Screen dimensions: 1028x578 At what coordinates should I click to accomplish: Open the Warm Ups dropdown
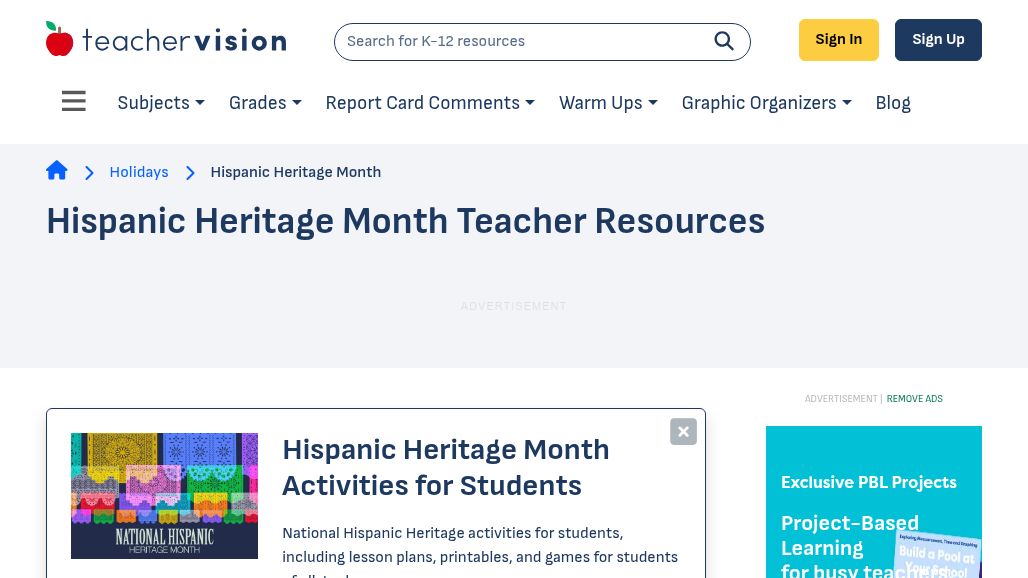pos(608,103)
